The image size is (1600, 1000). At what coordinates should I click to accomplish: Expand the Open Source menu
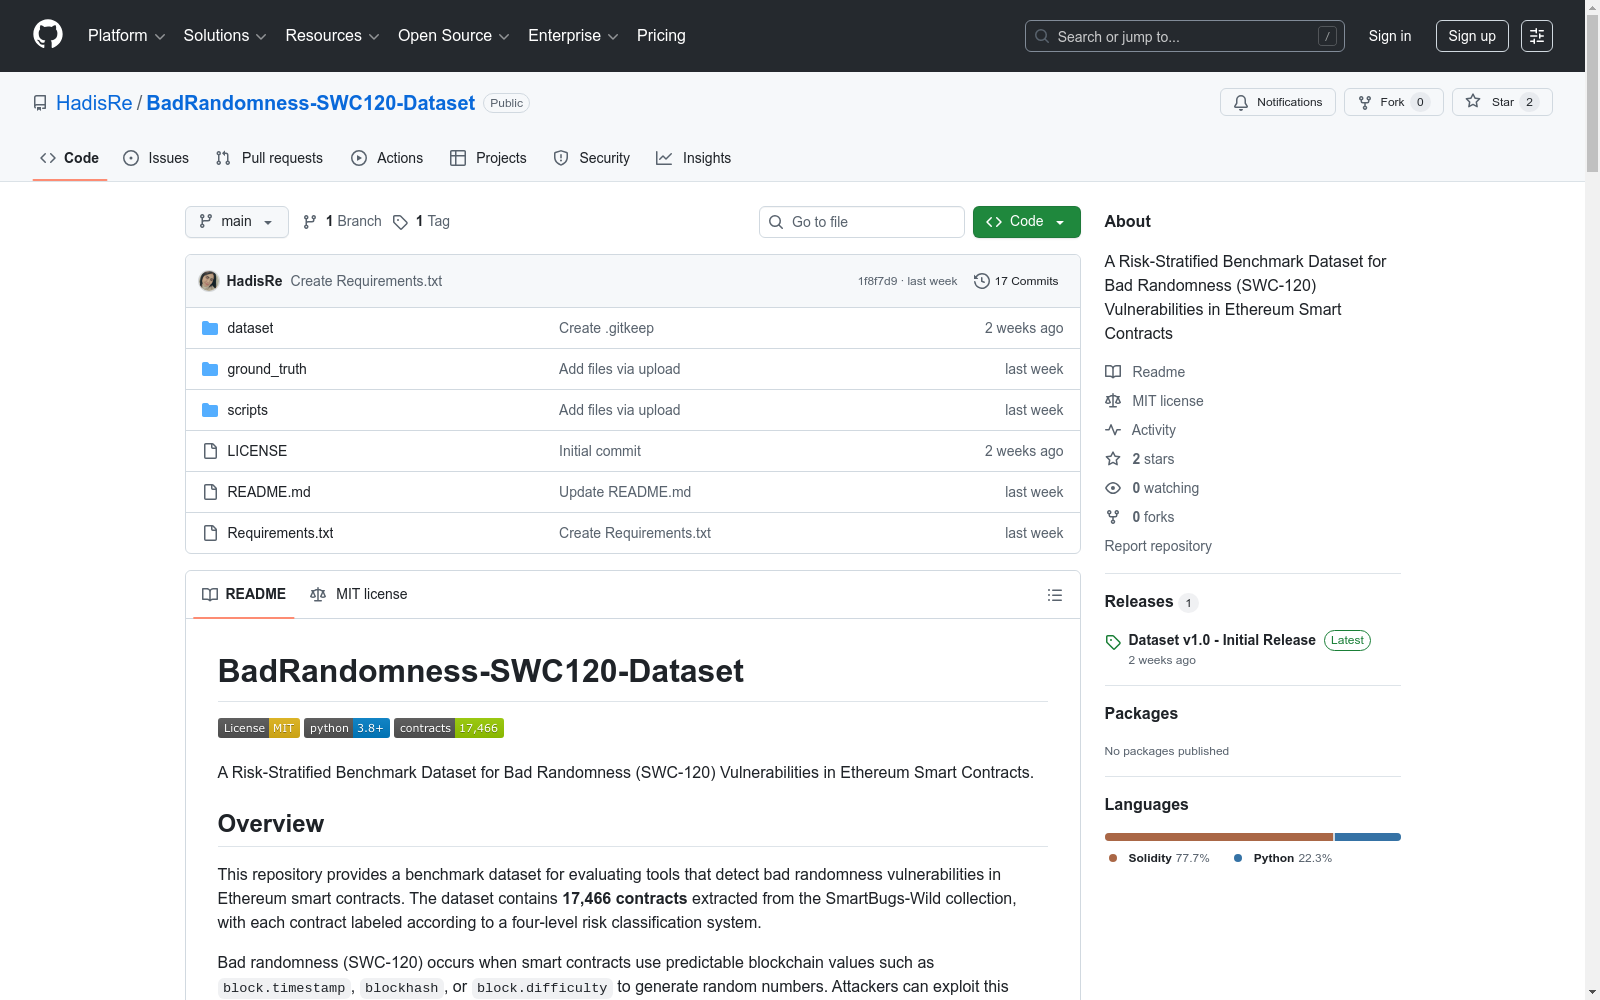(454, 36)
